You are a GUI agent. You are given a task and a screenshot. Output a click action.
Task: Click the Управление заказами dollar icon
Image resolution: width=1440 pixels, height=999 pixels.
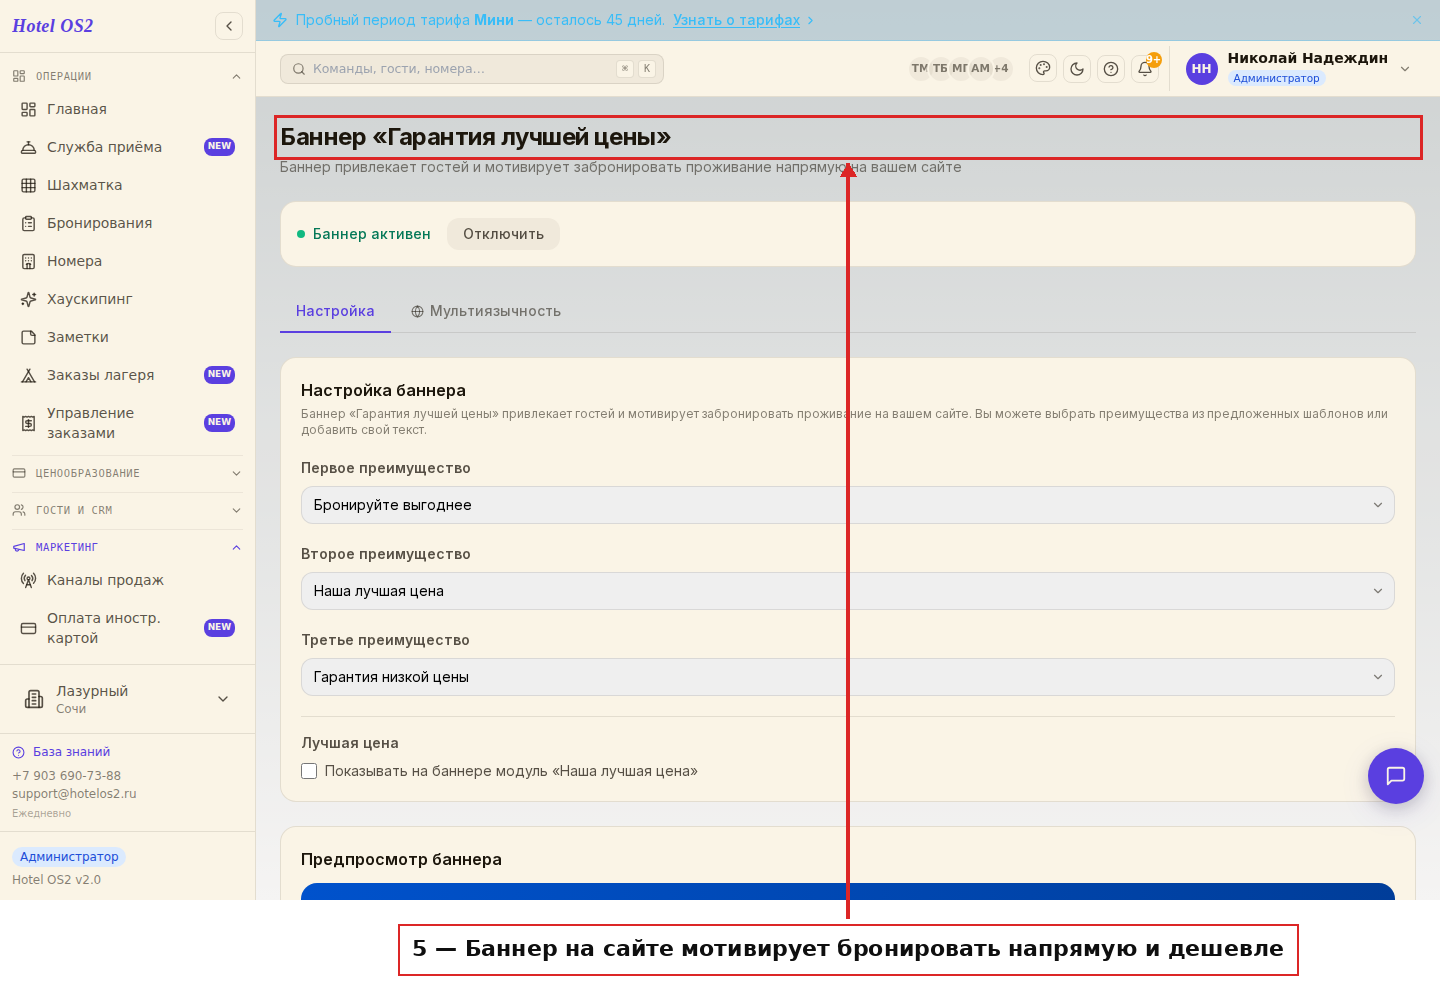29,423
